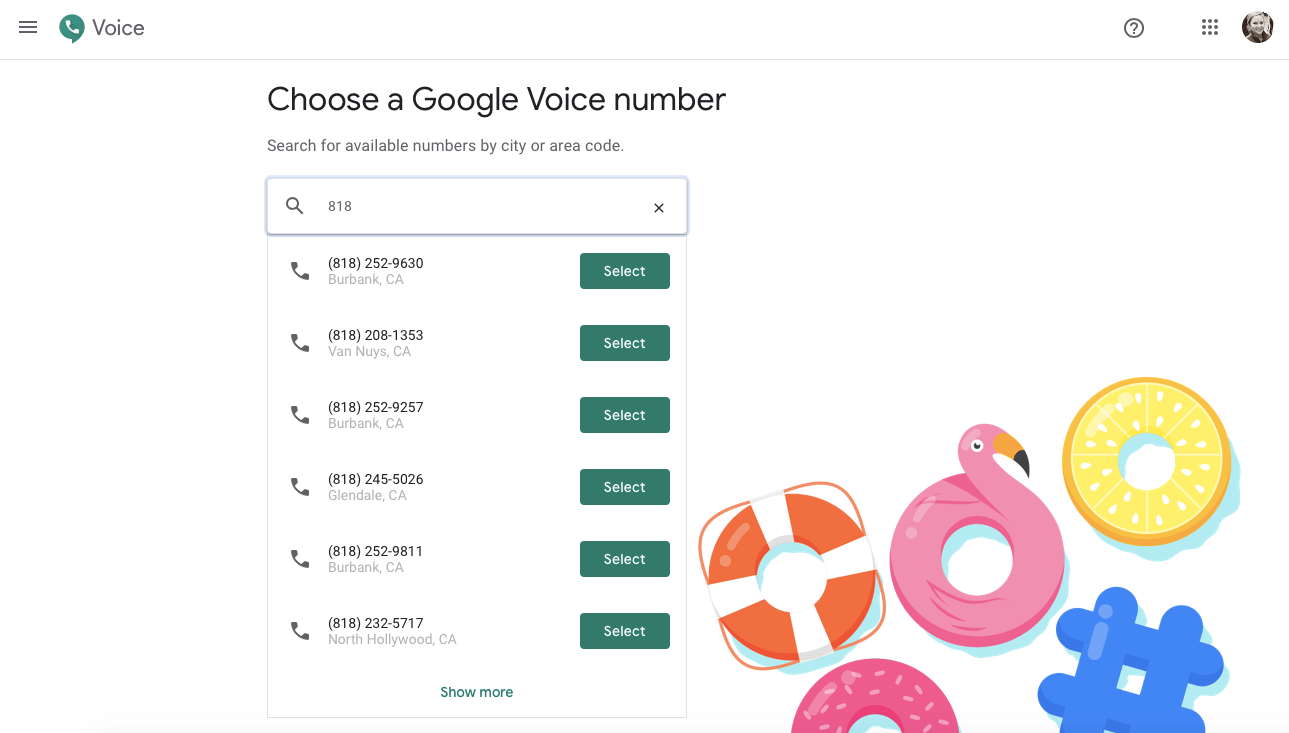Select the number (818) 252-9811

coord(624,559)
